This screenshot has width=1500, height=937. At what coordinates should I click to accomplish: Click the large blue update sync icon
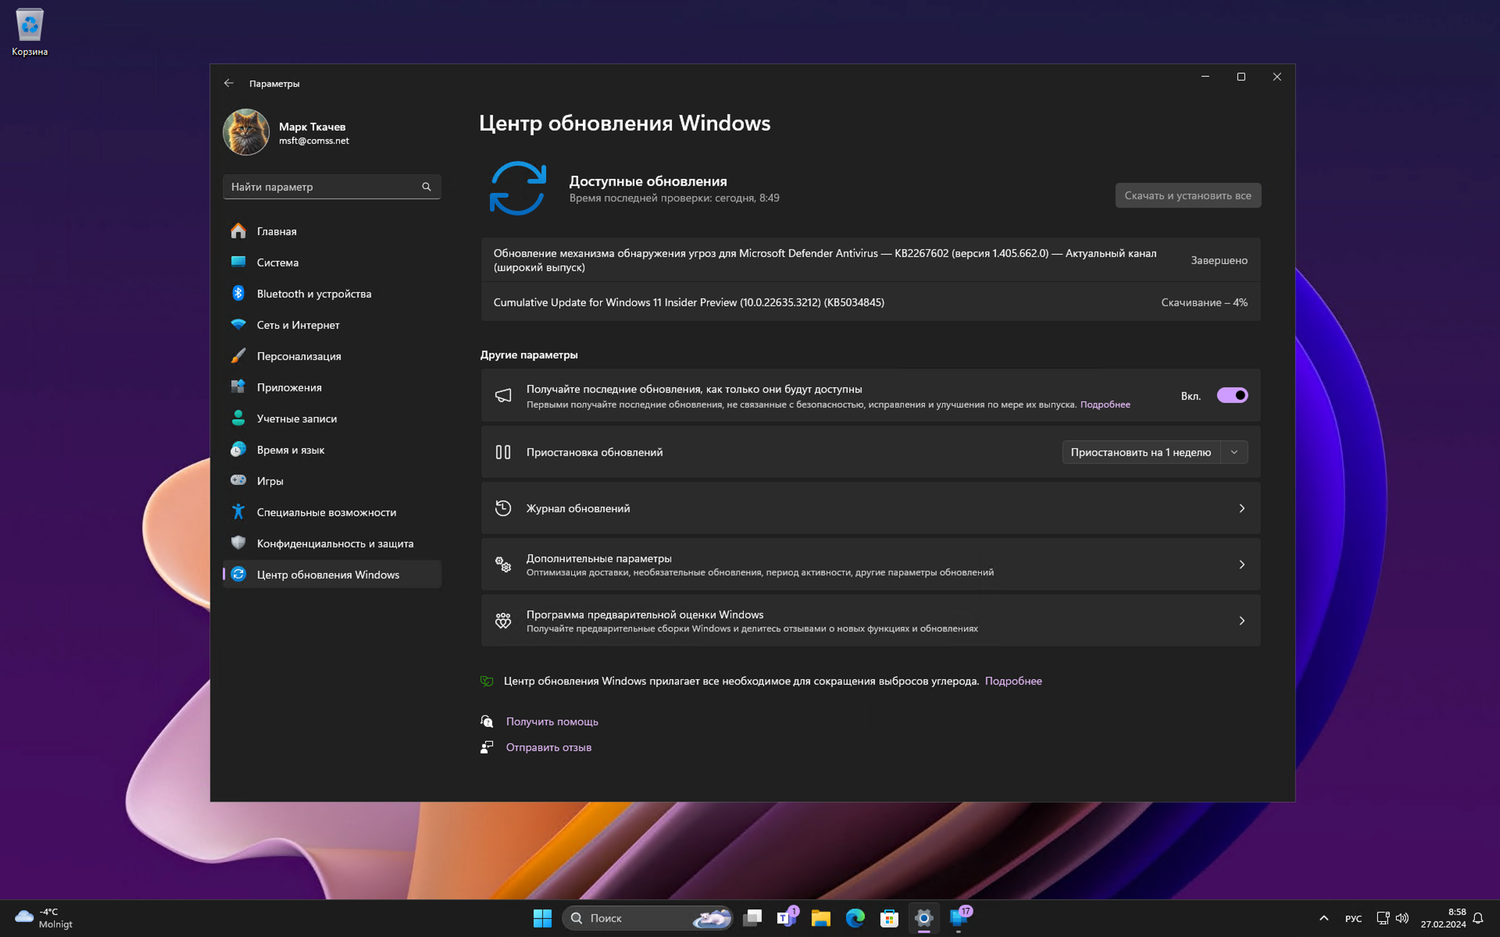[517, 188]
